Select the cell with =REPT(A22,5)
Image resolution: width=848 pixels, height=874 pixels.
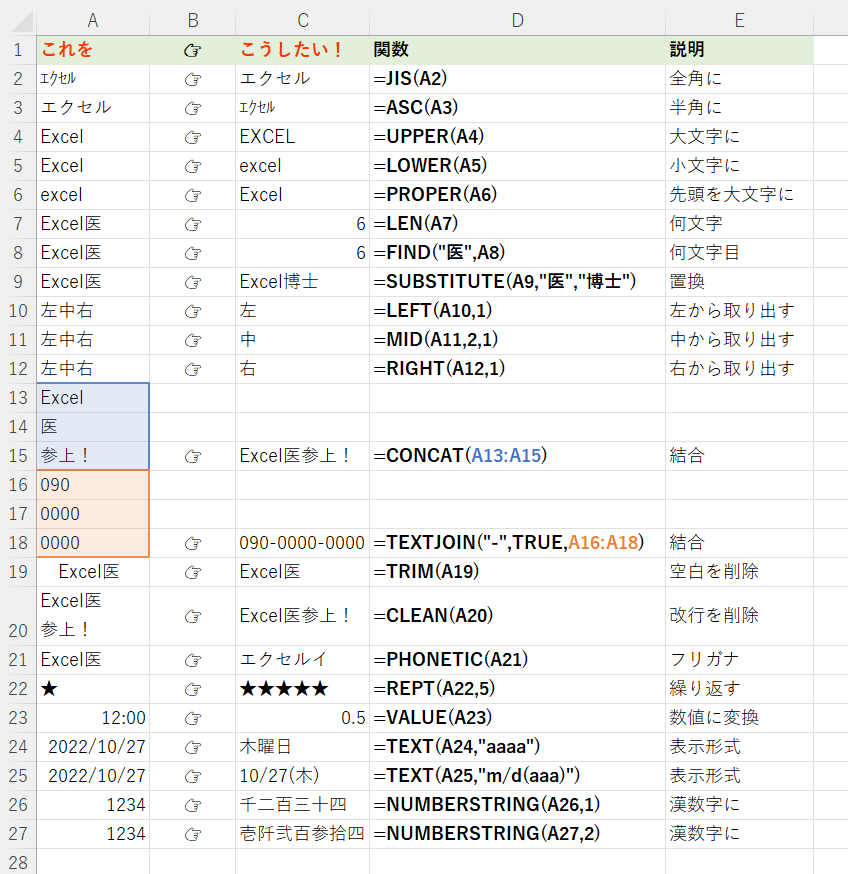click(517, 689)
